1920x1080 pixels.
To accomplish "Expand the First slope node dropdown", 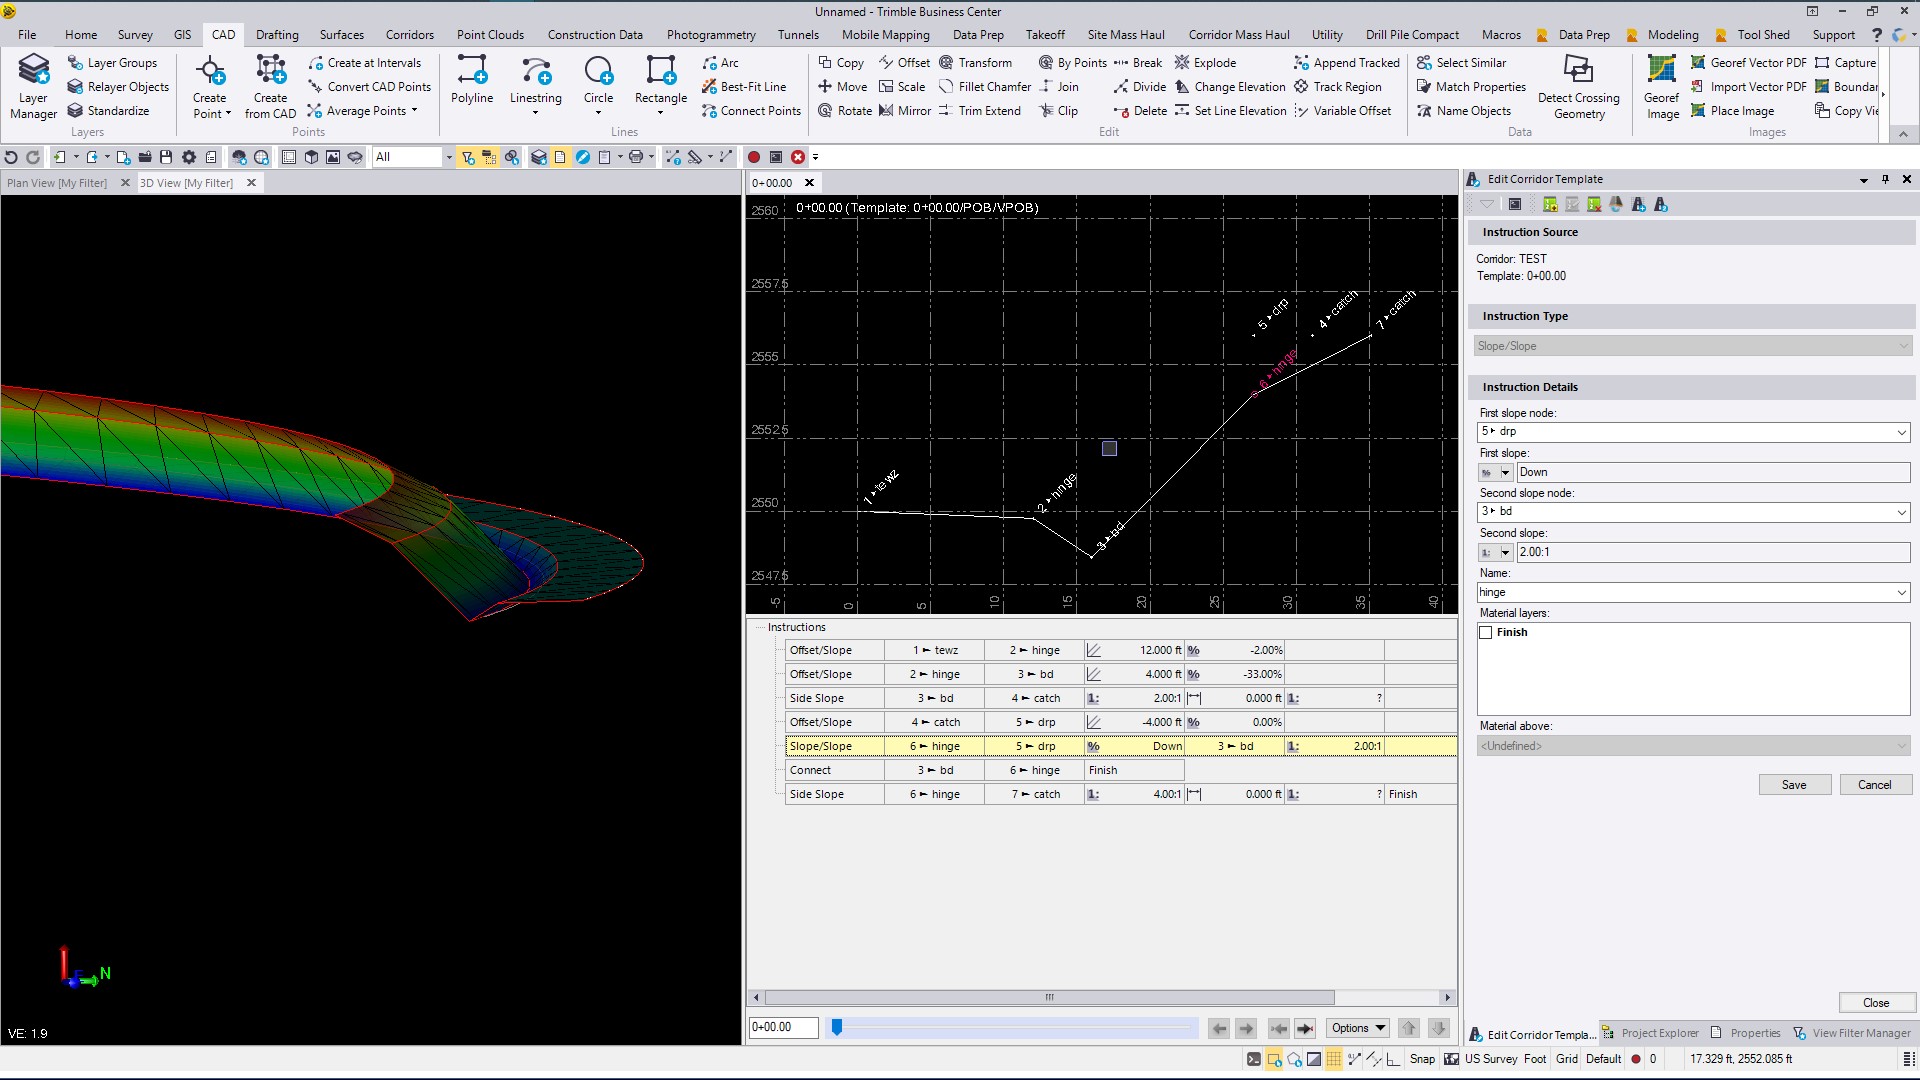I will (1901, 432).
